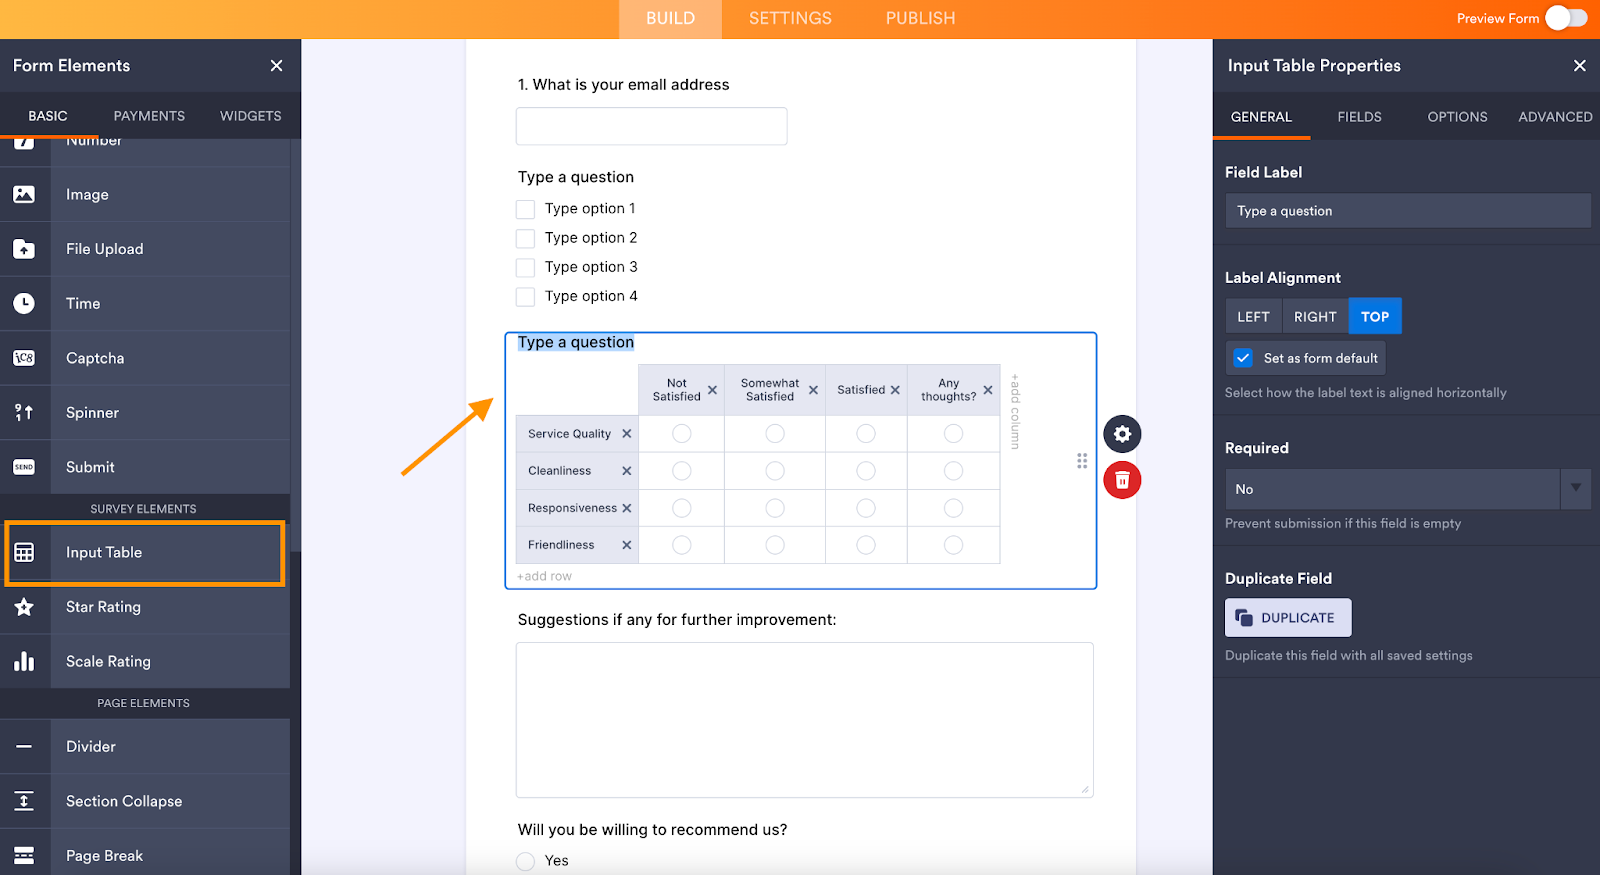Remove the Any thoughts? column
This screenshot has width=1600, height=875.
coord(988,390)
